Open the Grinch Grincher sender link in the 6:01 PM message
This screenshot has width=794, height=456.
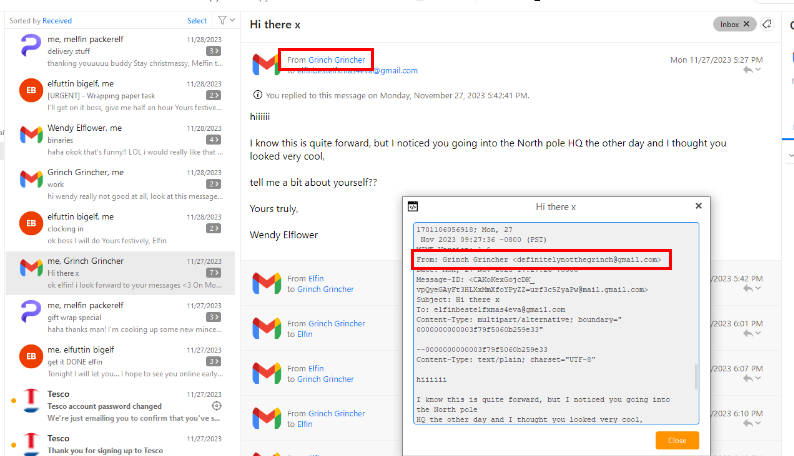coord(336,323)
